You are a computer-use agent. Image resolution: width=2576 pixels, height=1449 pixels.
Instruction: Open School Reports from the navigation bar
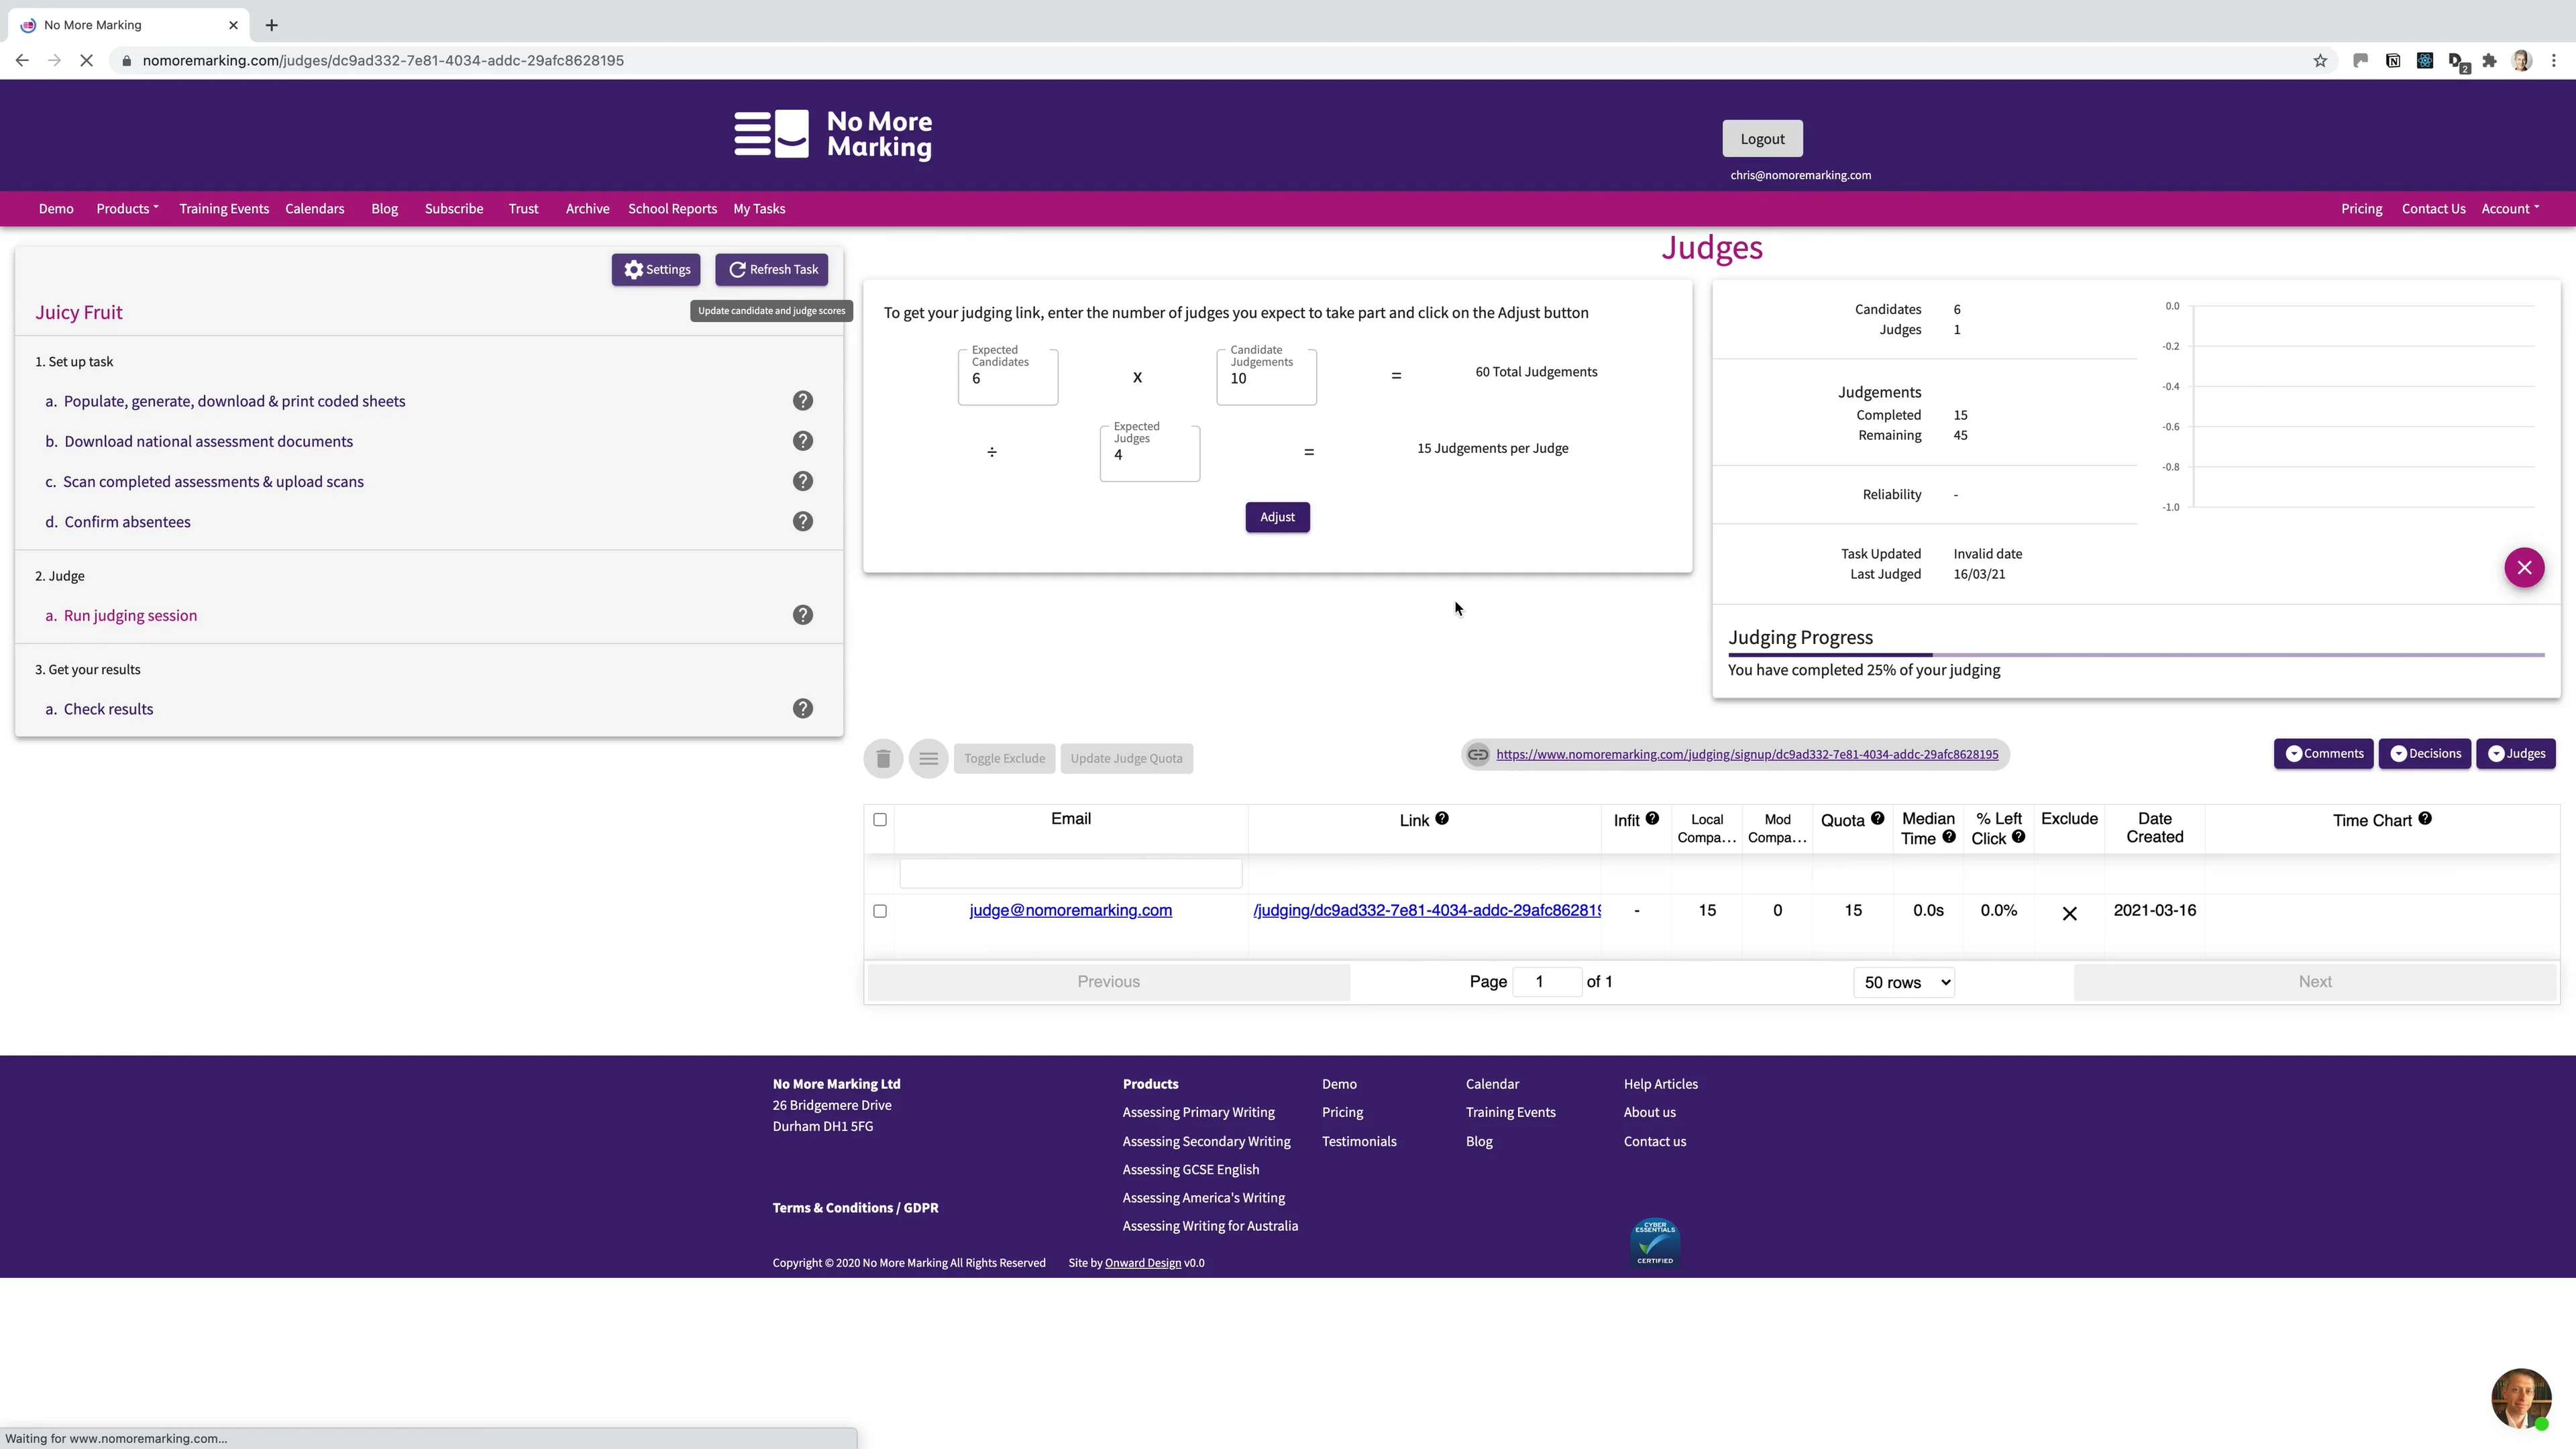672,209
